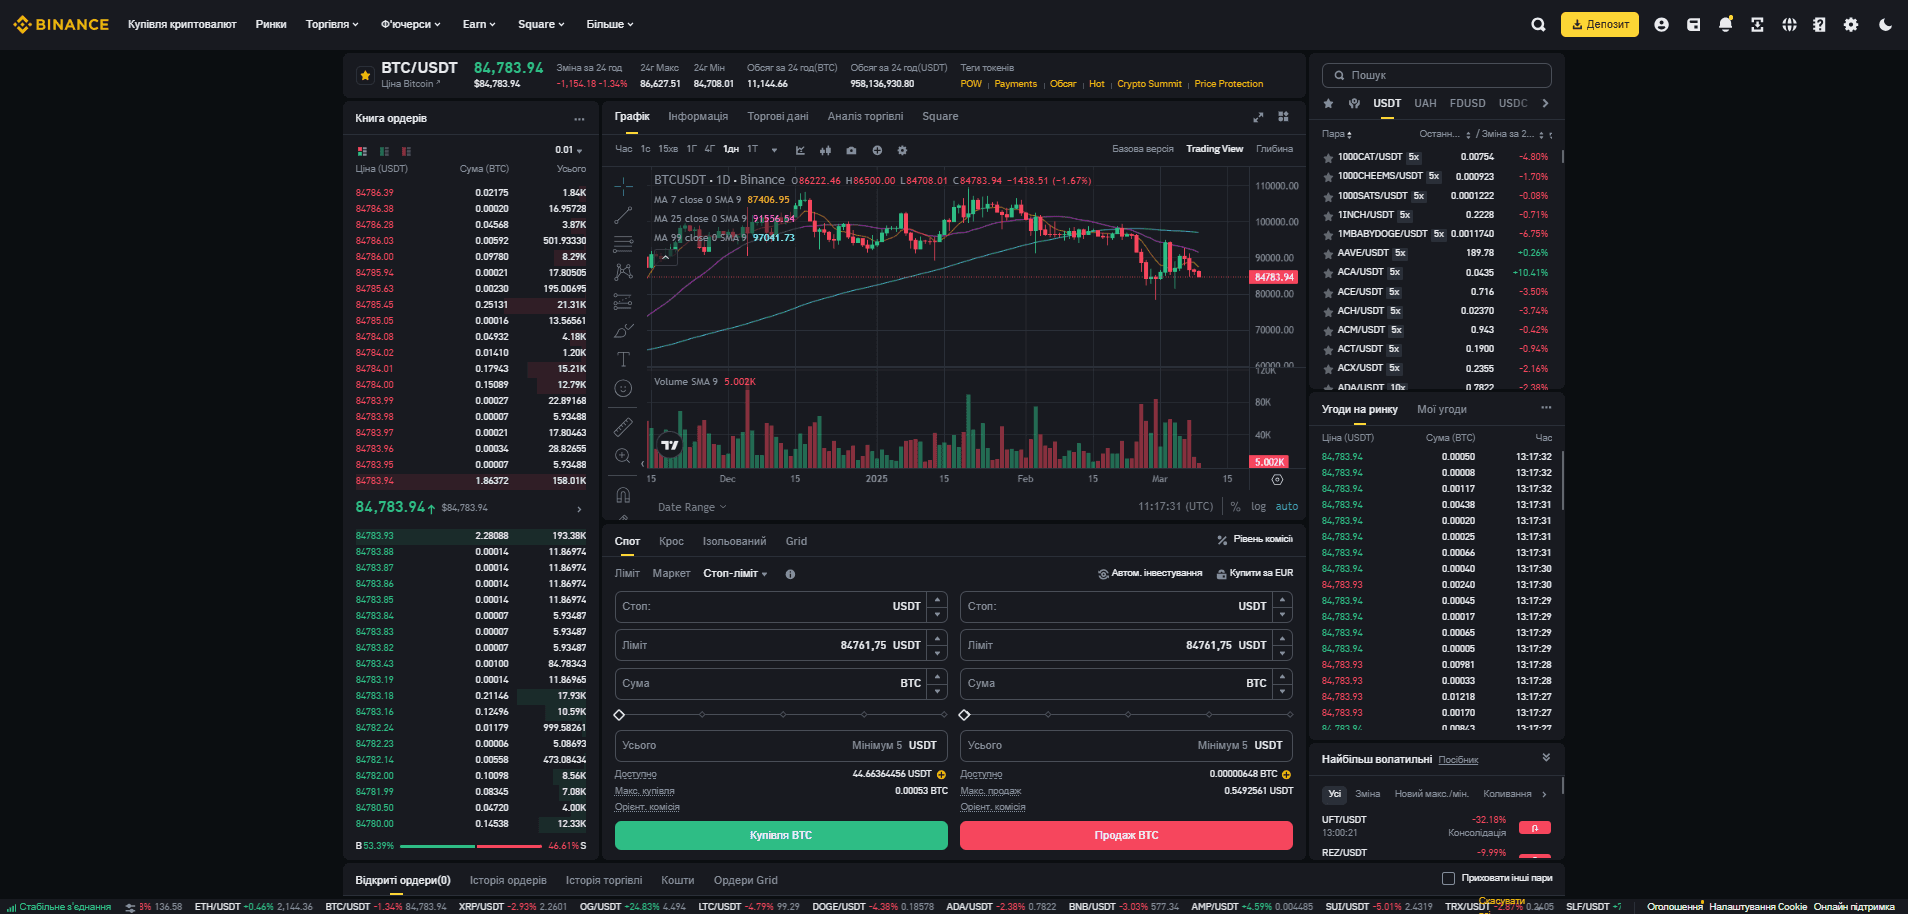The width and height of the screenshot is (1908, 914).
Task: Show only buy orders view icon
Action: tap(384, 151)
